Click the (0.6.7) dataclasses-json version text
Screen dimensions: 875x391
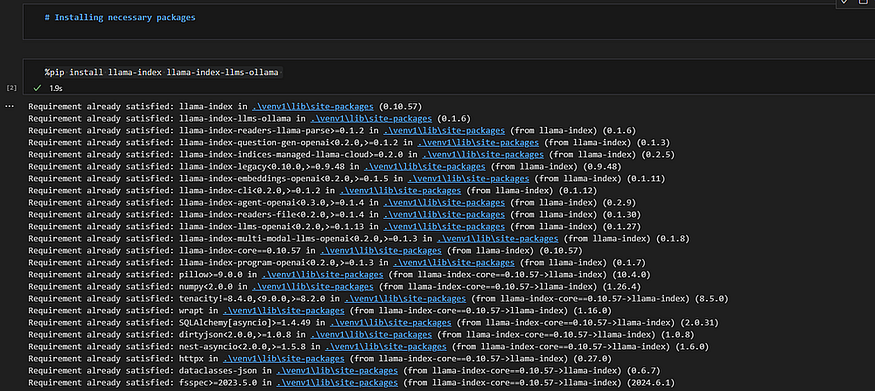(x=643, y=371)
